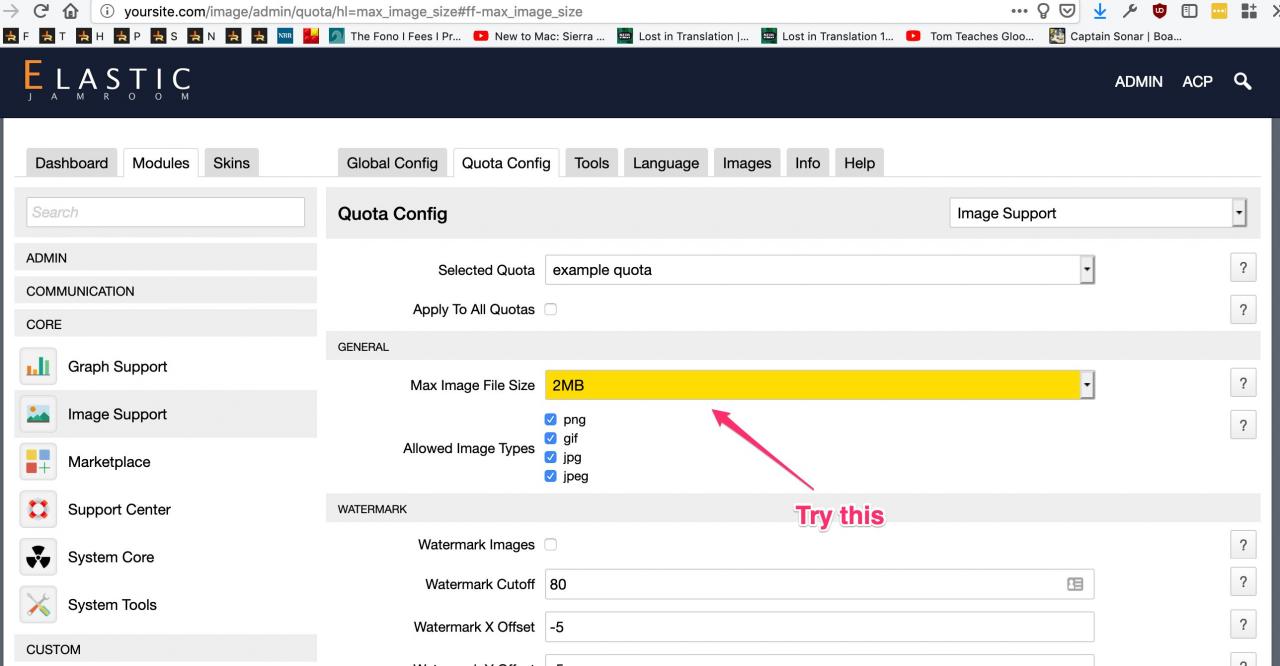Image resolution: width=1280 pixels, height=666 pixels.
Task: Switch to the Global Config tab
Action: [392, 163]
